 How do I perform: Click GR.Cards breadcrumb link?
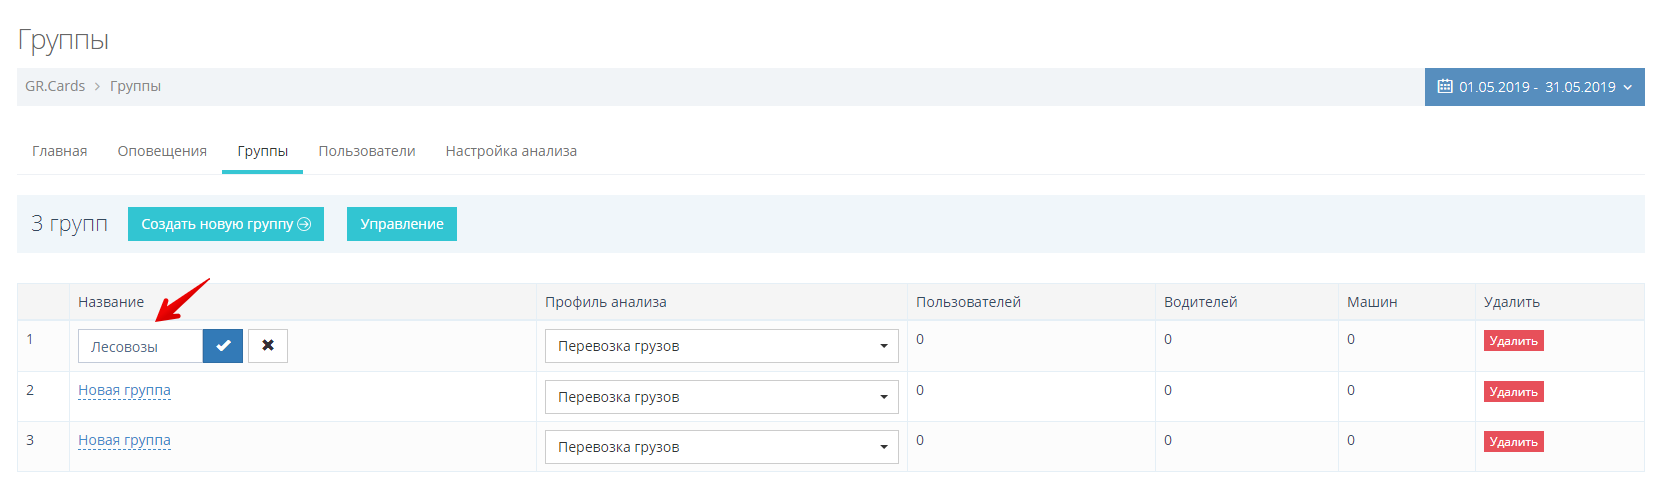click(55, 86)
